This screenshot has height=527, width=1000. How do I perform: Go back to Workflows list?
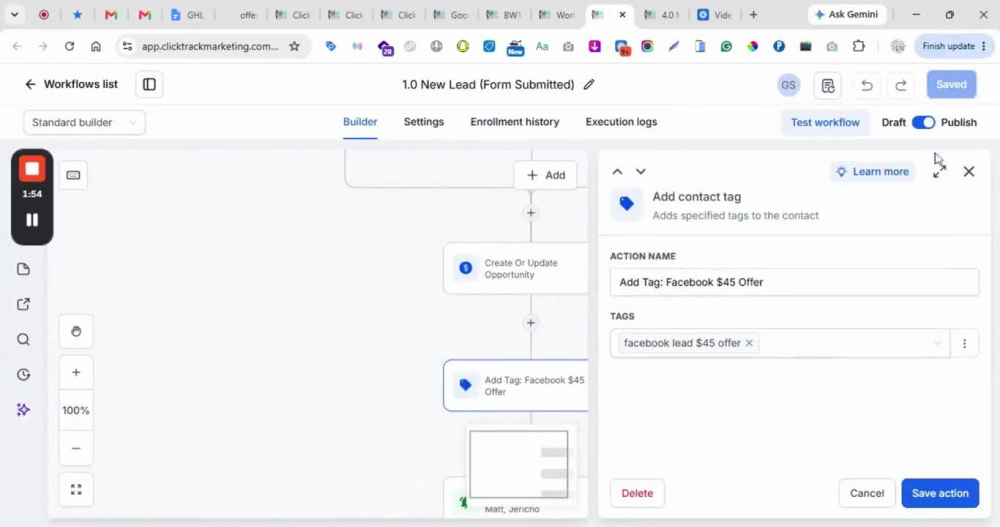[71, 84]
